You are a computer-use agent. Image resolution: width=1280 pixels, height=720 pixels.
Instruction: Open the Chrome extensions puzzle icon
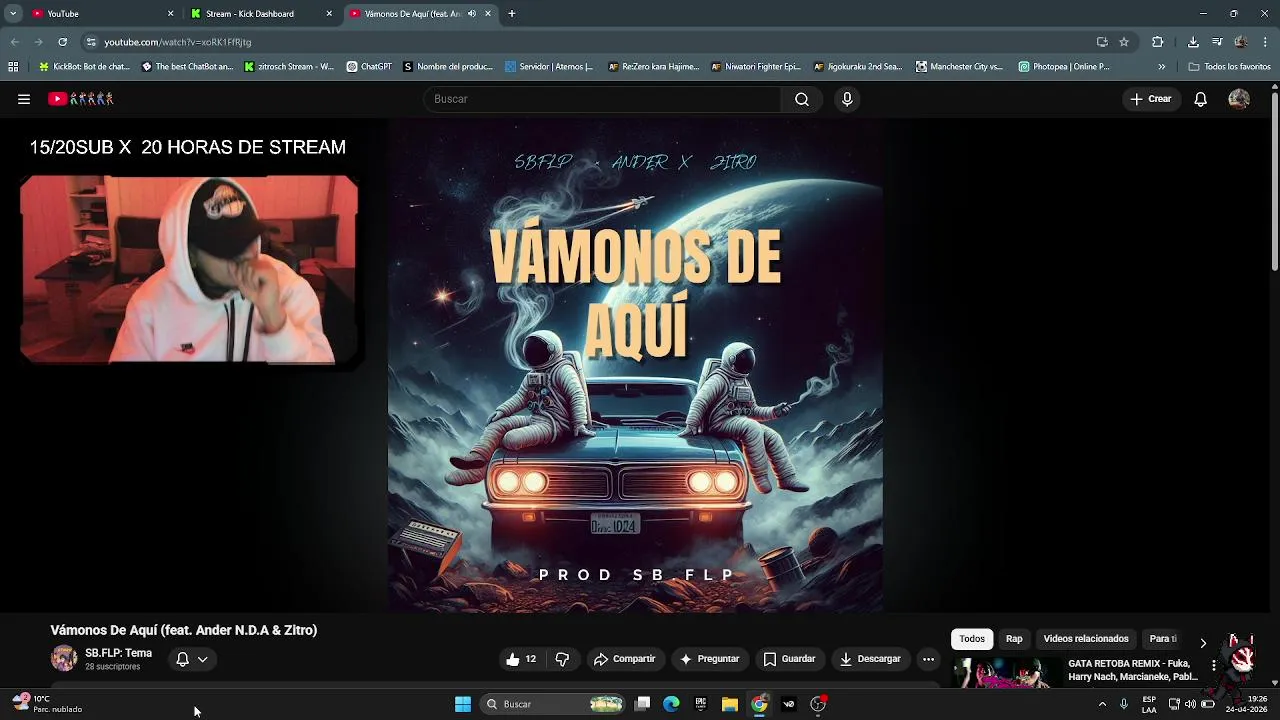pyautogui.click(x=1158, y=42)
